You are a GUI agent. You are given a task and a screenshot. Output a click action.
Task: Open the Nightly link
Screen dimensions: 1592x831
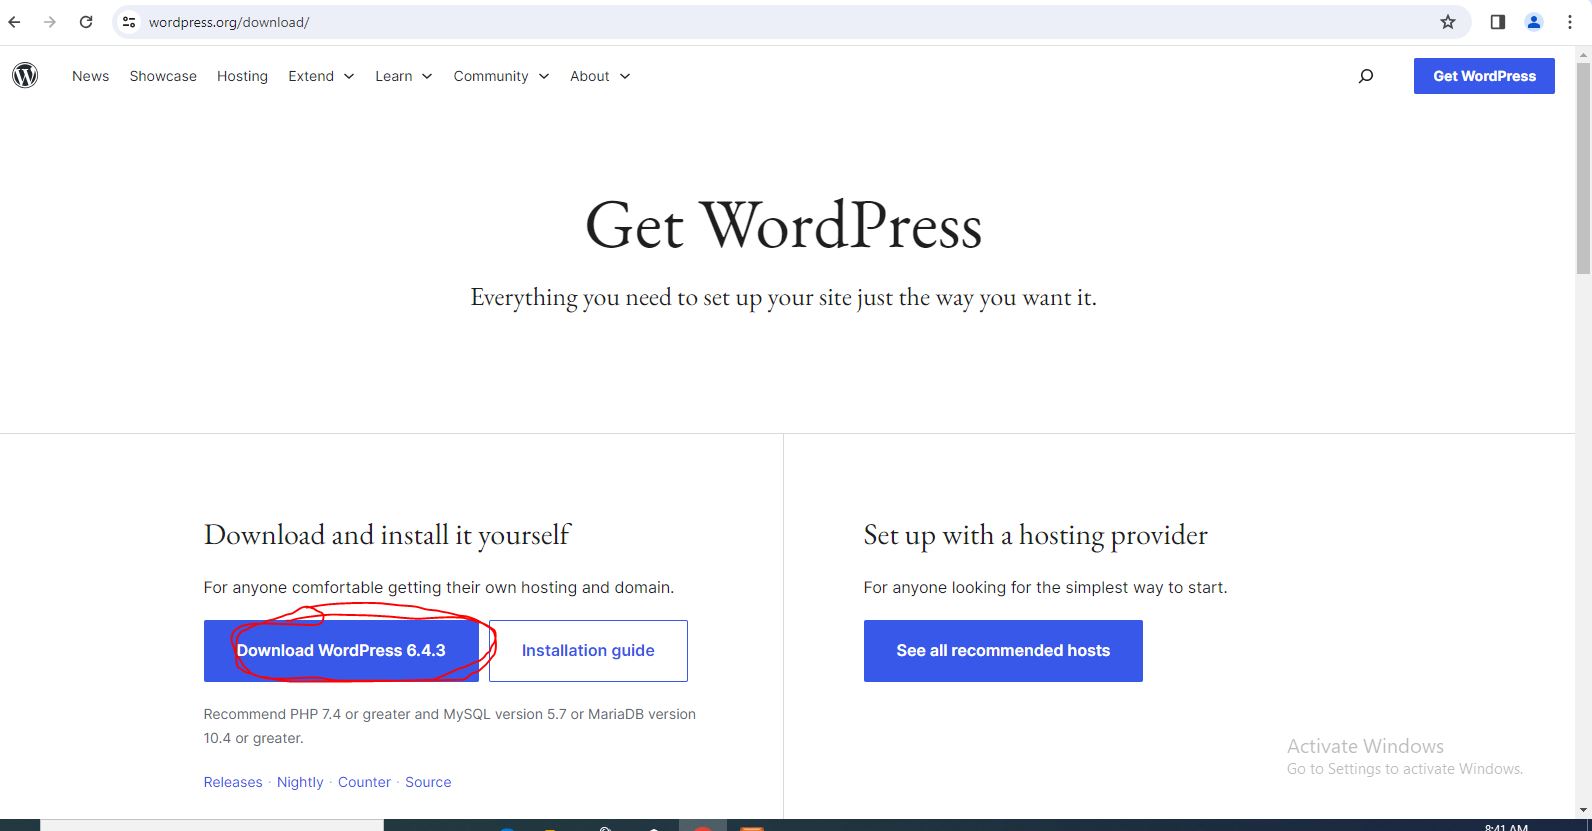(300, 782)
